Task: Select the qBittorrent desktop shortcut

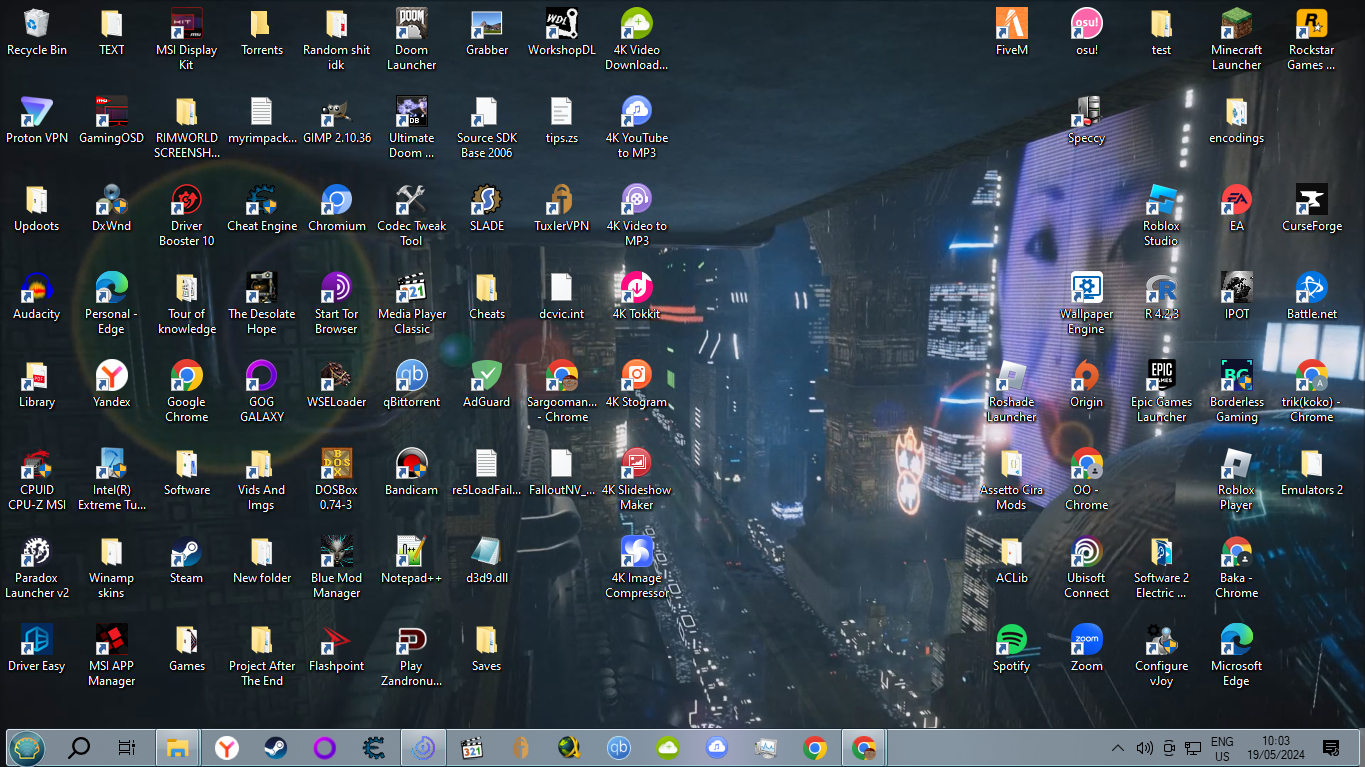Action: (x=411, y=377)
